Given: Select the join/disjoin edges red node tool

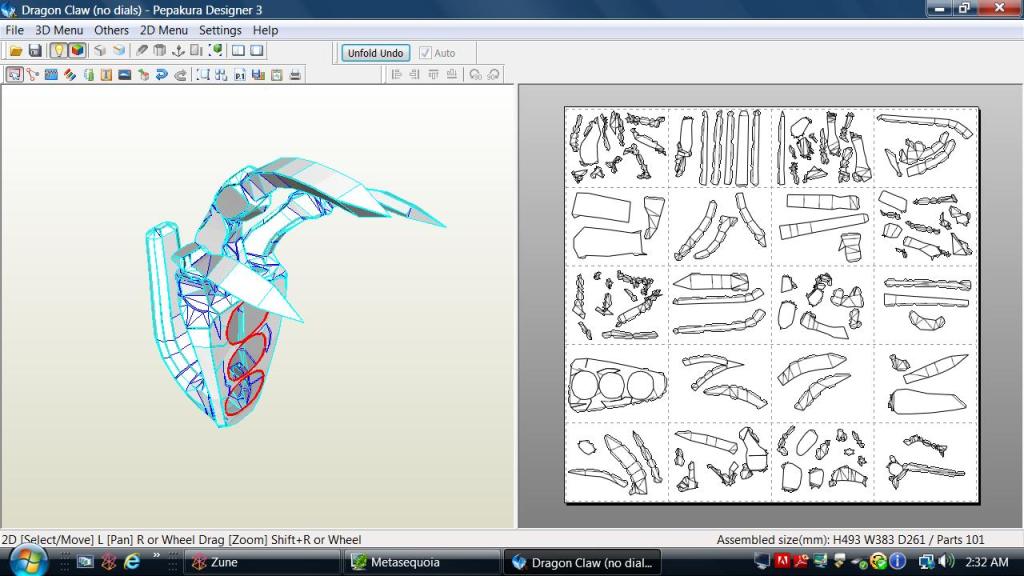Looking at the screenshot, I should [x=33, y=74].
